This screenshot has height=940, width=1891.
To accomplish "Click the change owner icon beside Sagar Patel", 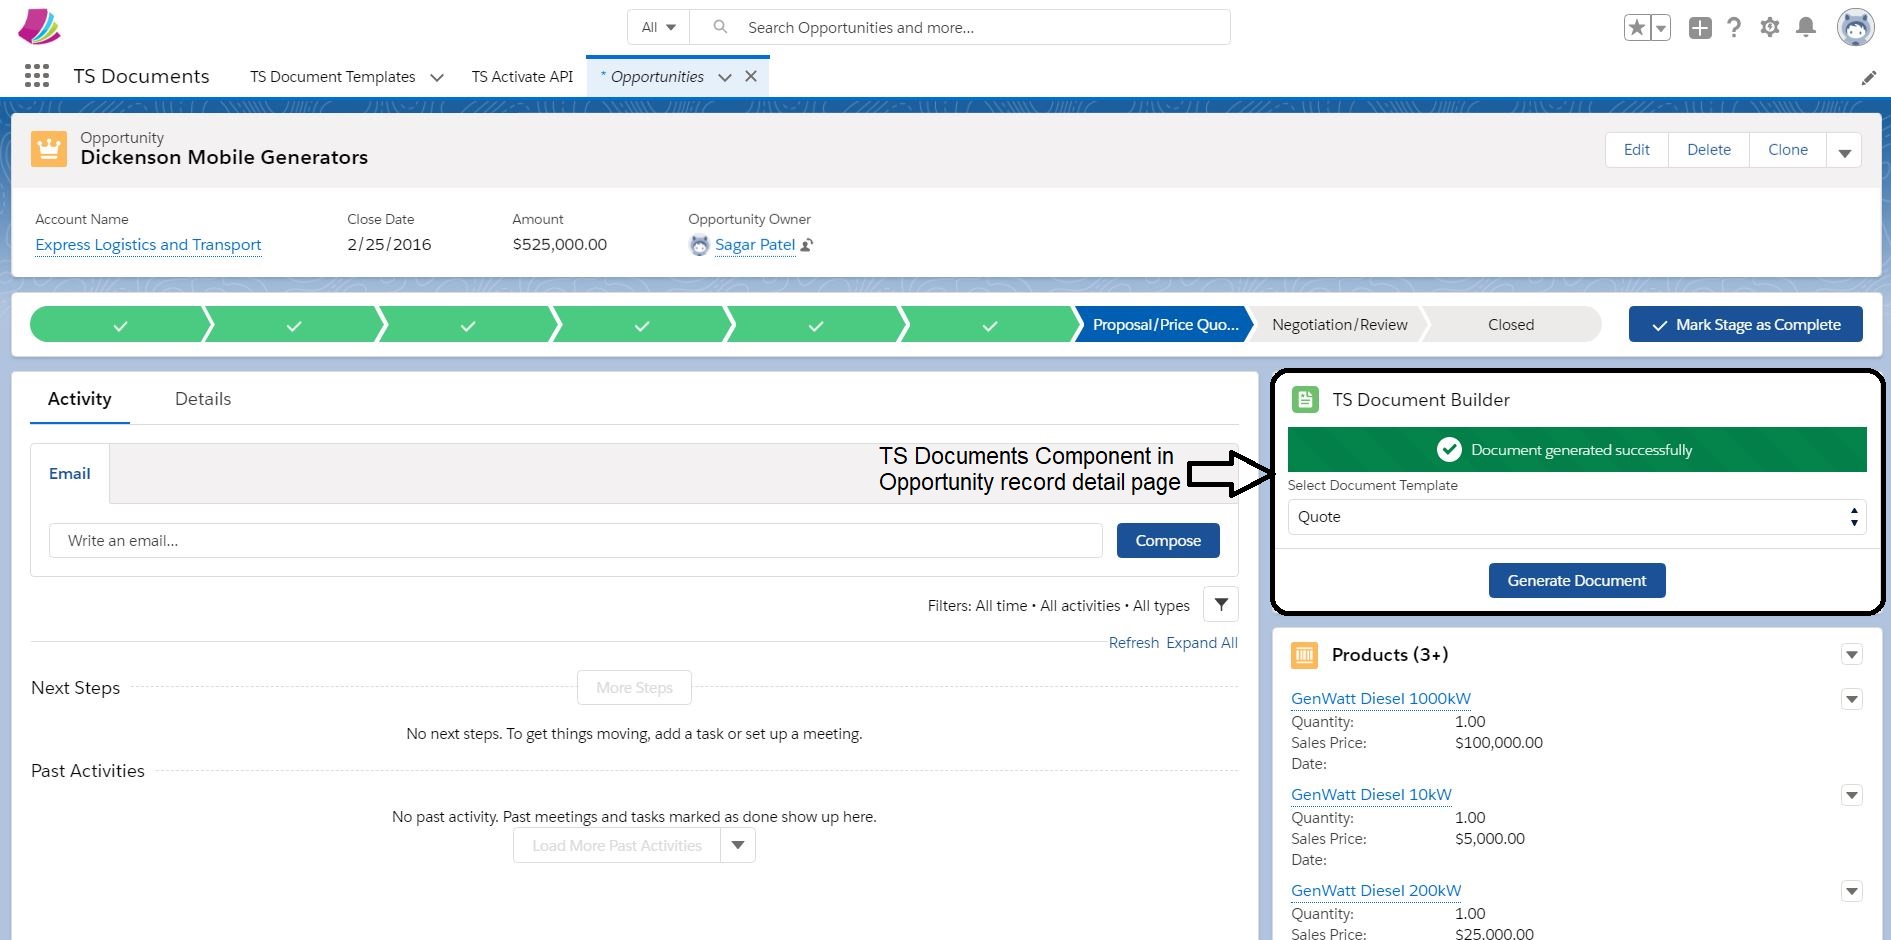I will pos(808,245).
